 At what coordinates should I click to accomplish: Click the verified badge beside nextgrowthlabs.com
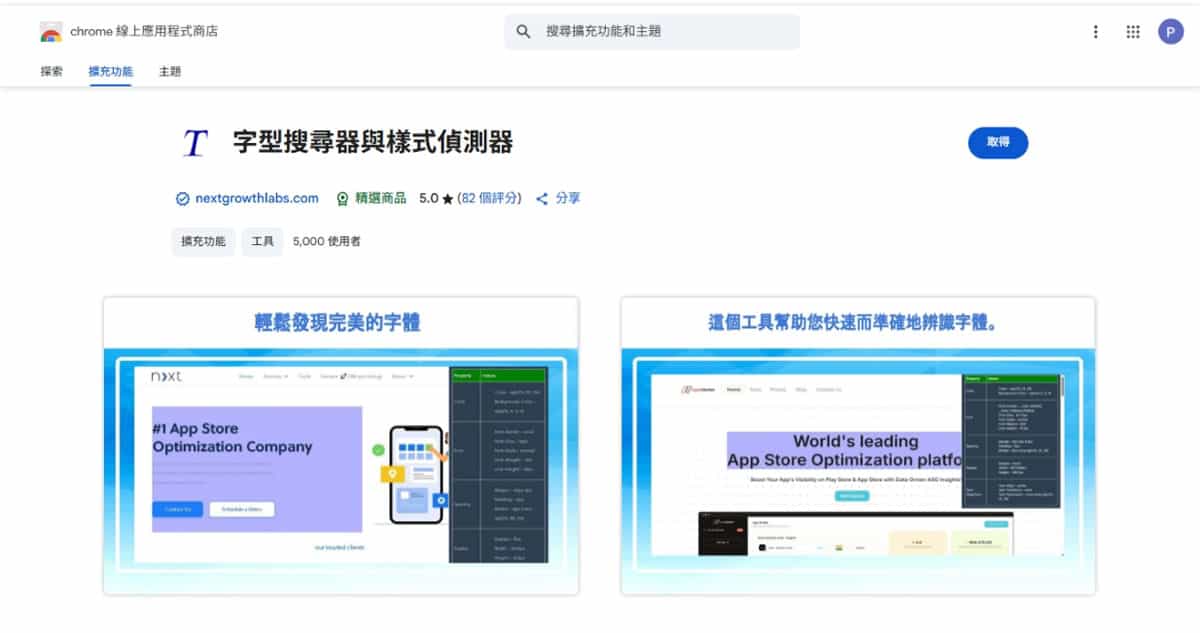point(182,199)
